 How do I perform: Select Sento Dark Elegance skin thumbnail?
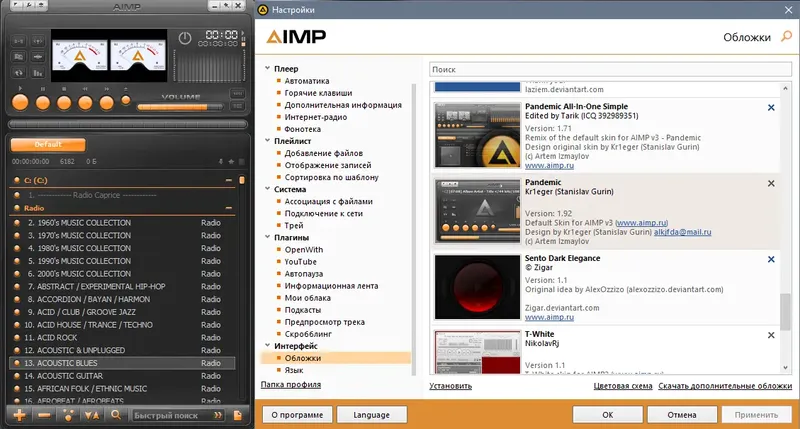[477, 287]
